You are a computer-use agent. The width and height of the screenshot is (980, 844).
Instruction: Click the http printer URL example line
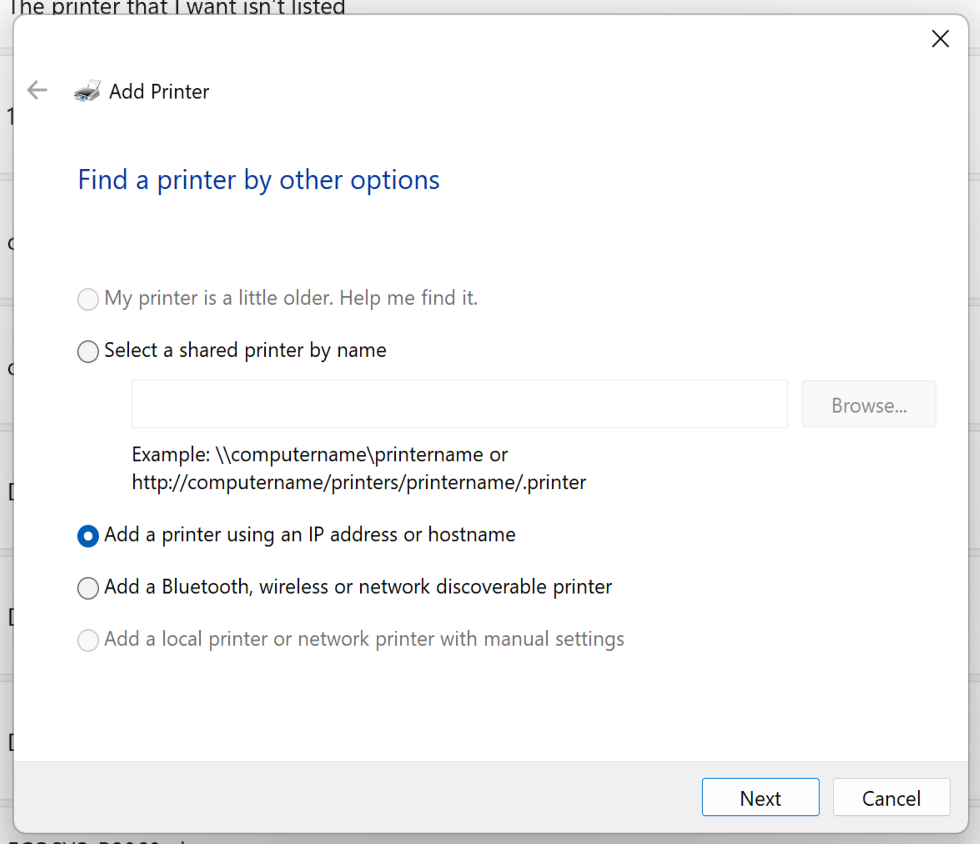tap(358, 481)
